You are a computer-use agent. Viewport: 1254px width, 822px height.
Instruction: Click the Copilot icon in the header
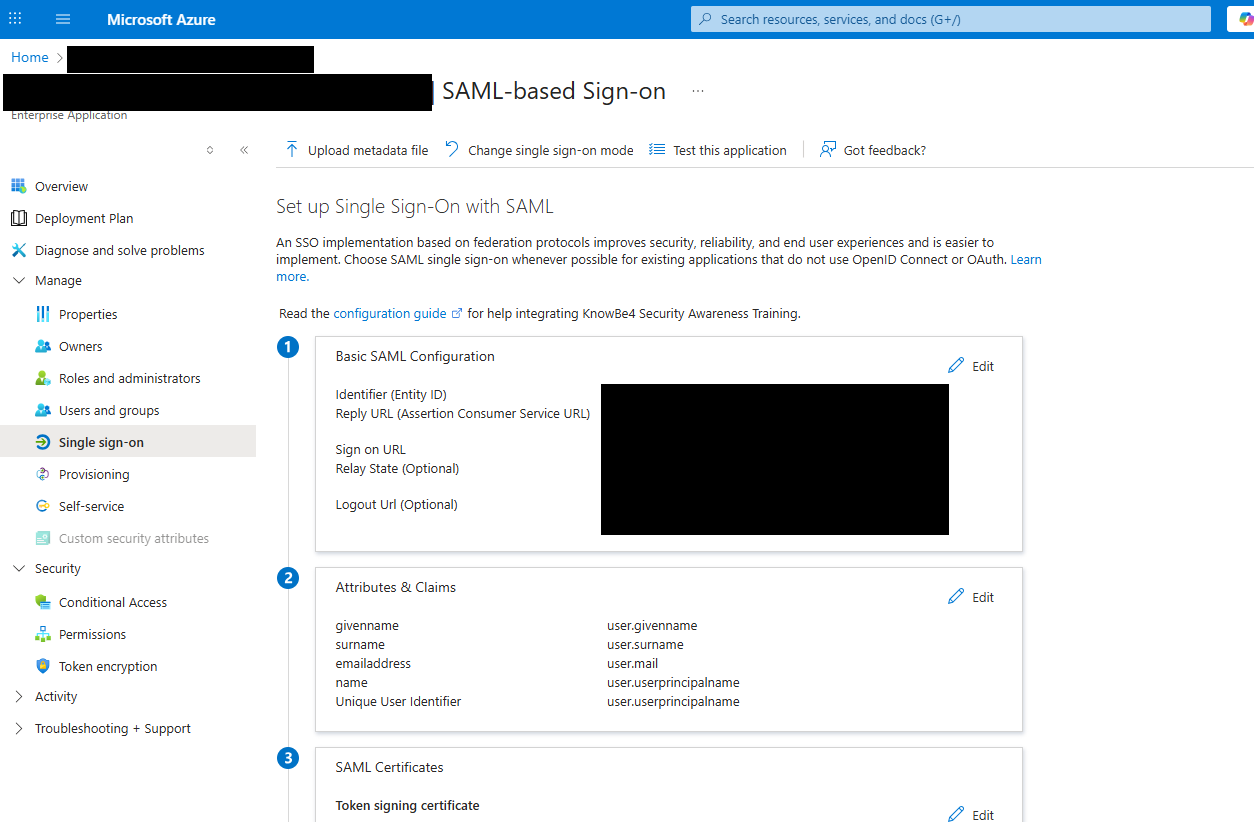pyautogui.click(x=1247, y=19)
